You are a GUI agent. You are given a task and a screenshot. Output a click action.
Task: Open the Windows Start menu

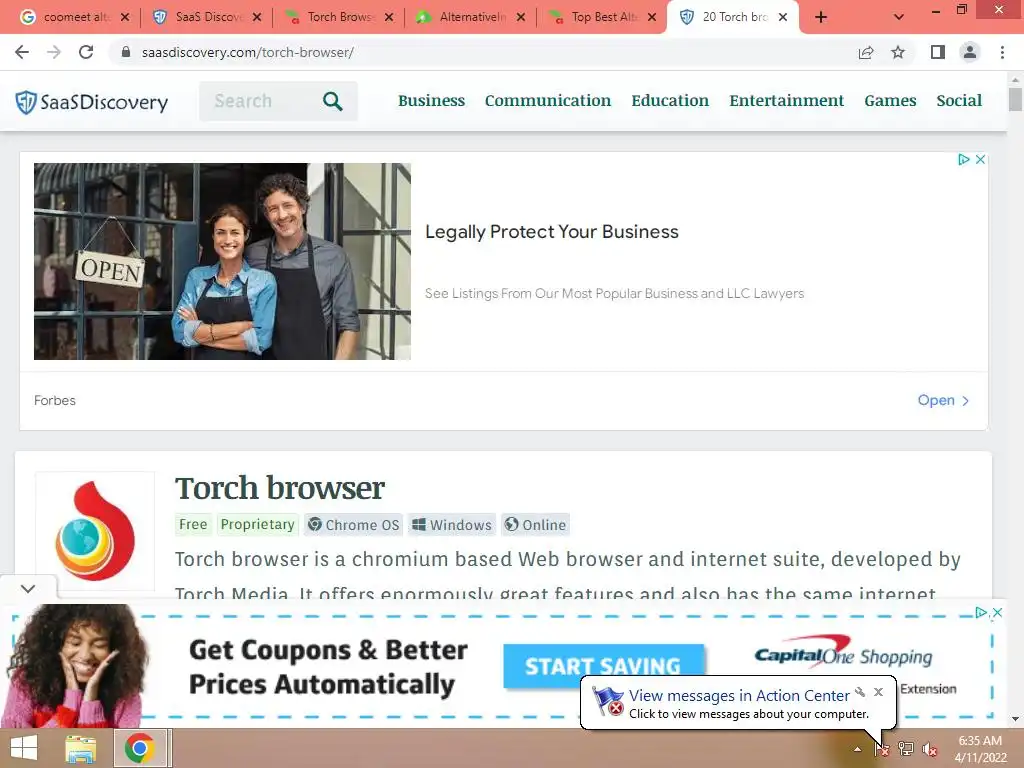click(x=24, y=748)
